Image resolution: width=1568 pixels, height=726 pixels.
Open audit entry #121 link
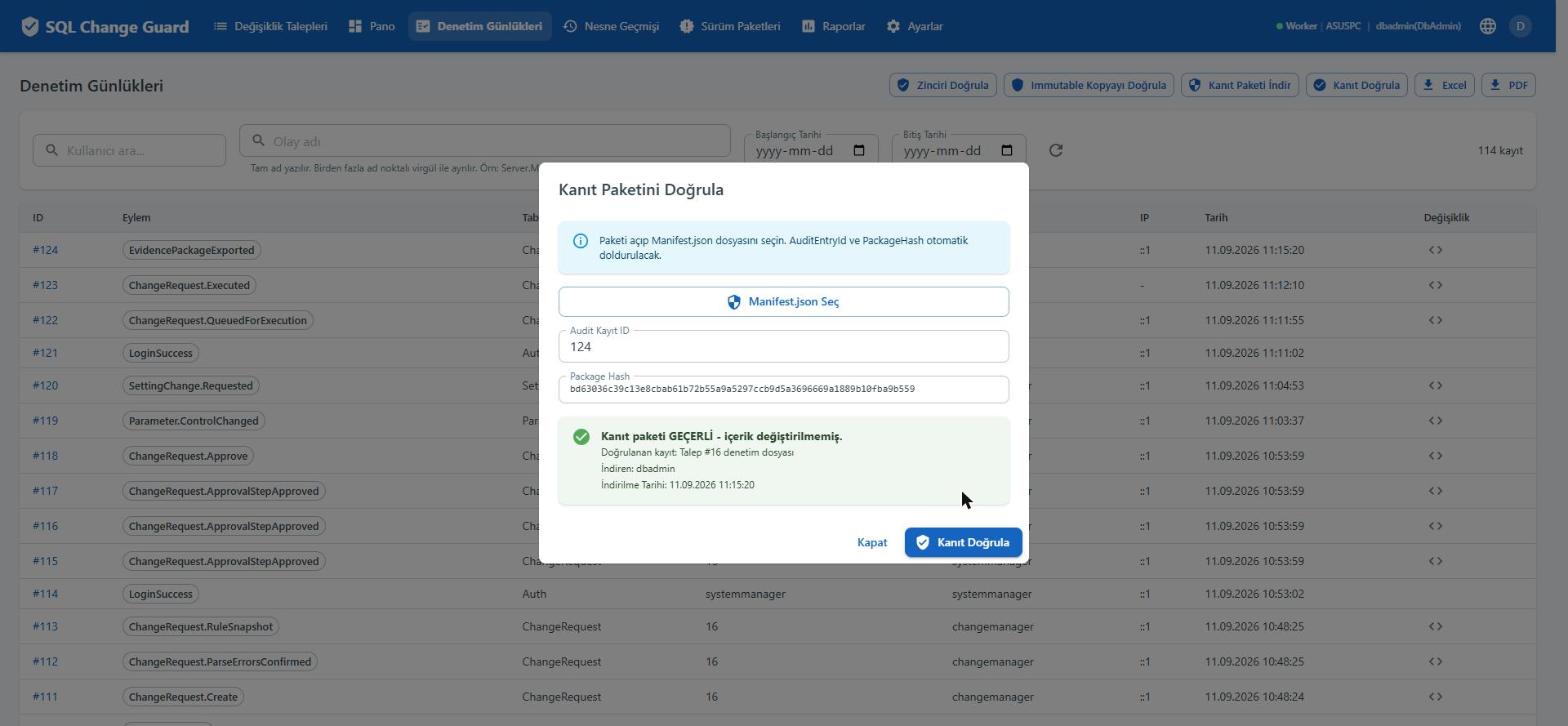(x=45, y=353)
